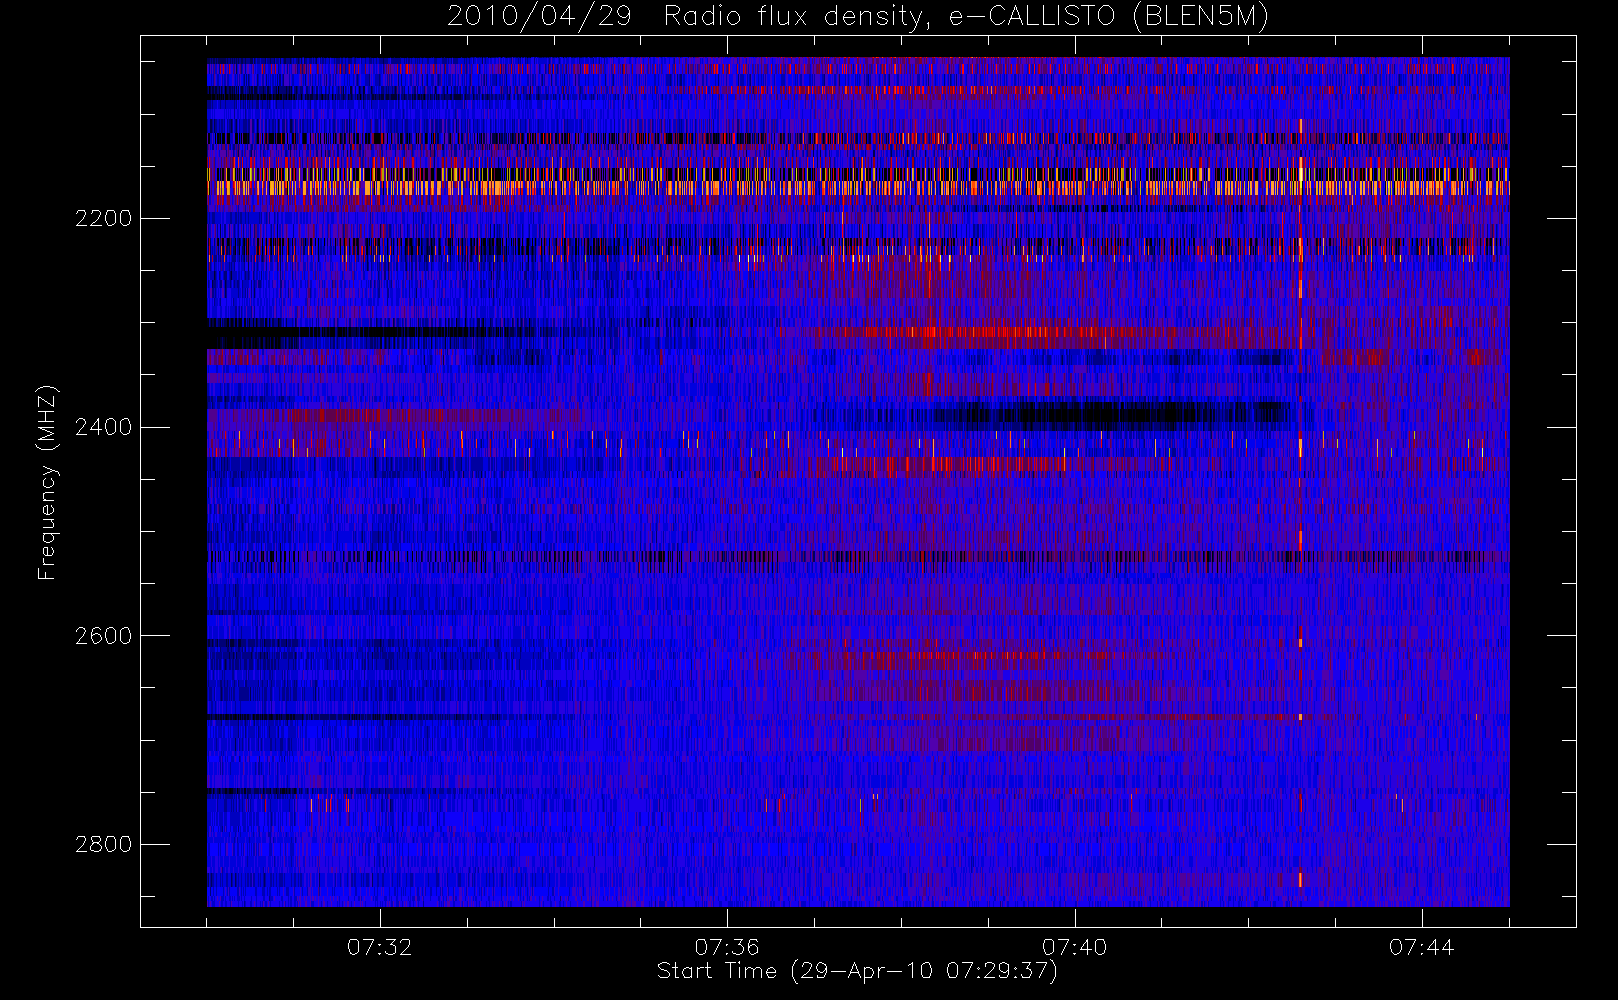Click the "Start Time (29-Apr-10 07:29:37)" axis label

click(x=857, y=971)
